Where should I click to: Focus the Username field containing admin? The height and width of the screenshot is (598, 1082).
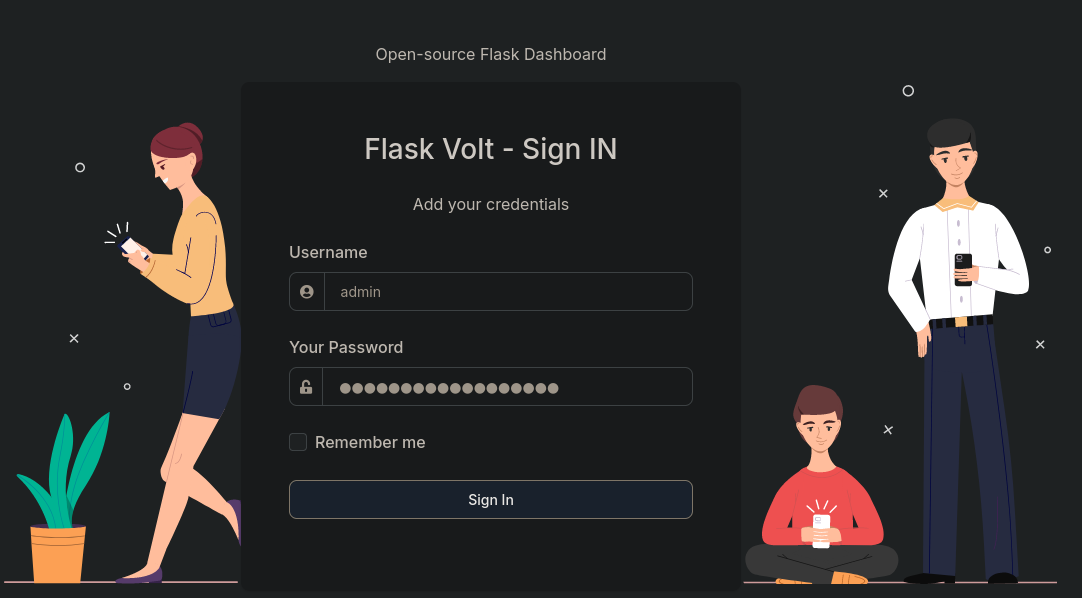[508, 292]
